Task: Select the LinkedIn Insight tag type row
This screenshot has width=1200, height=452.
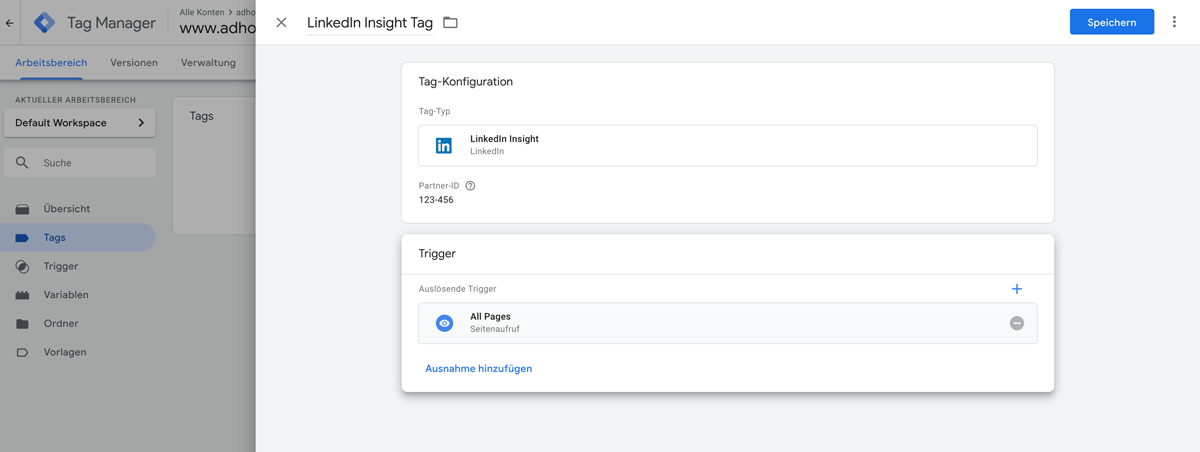Action: coord(728,145)
